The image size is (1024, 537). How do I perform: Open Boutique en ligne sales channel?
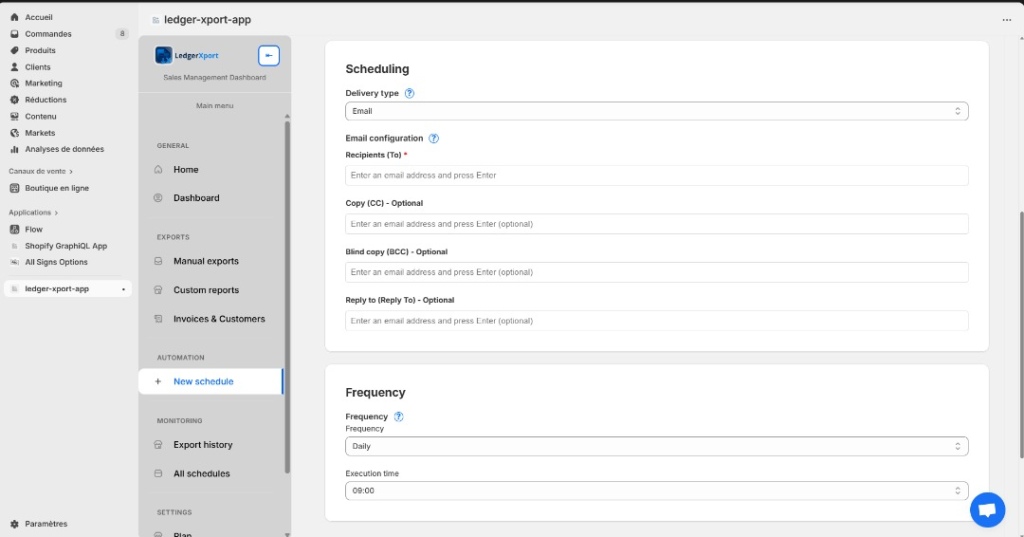pos(56,188)
